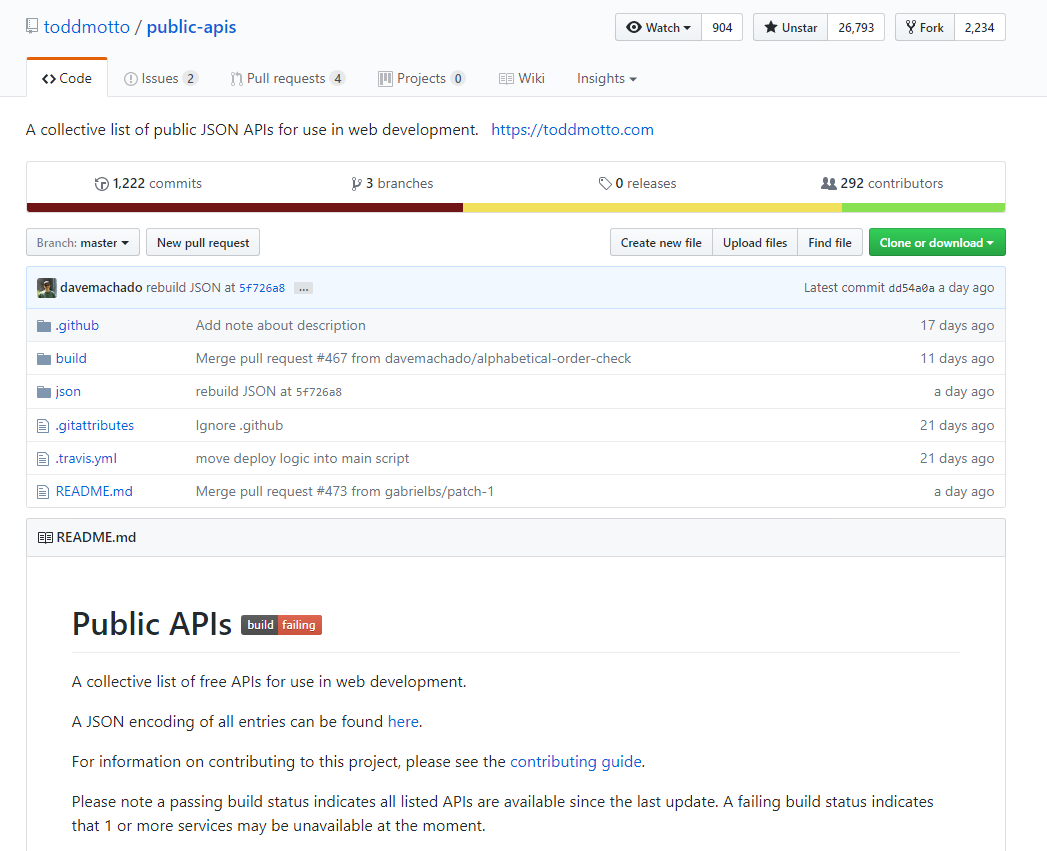
Task: Click the dark red language bar segment
Action: coord(244,208)
